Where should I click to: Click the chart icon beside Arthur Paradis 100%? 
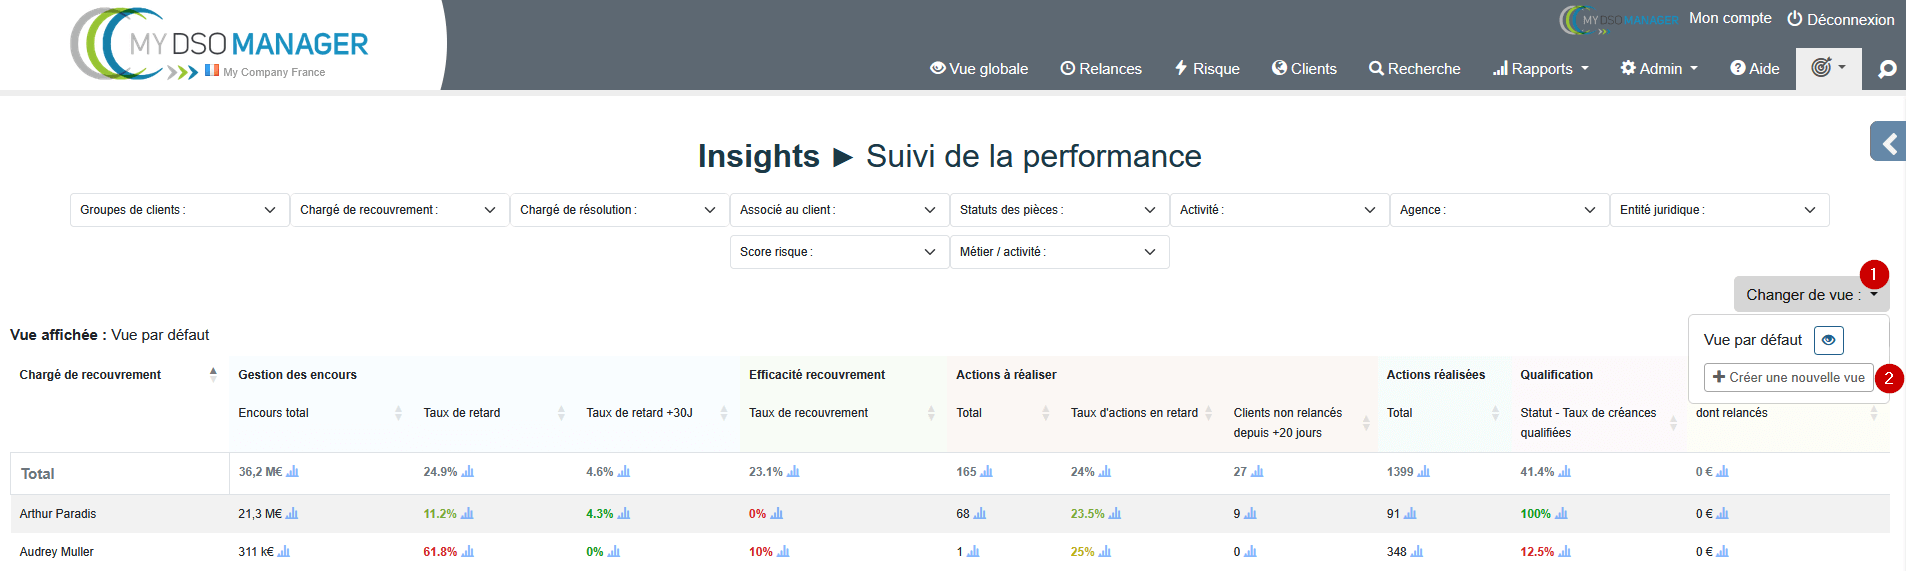1561,514
